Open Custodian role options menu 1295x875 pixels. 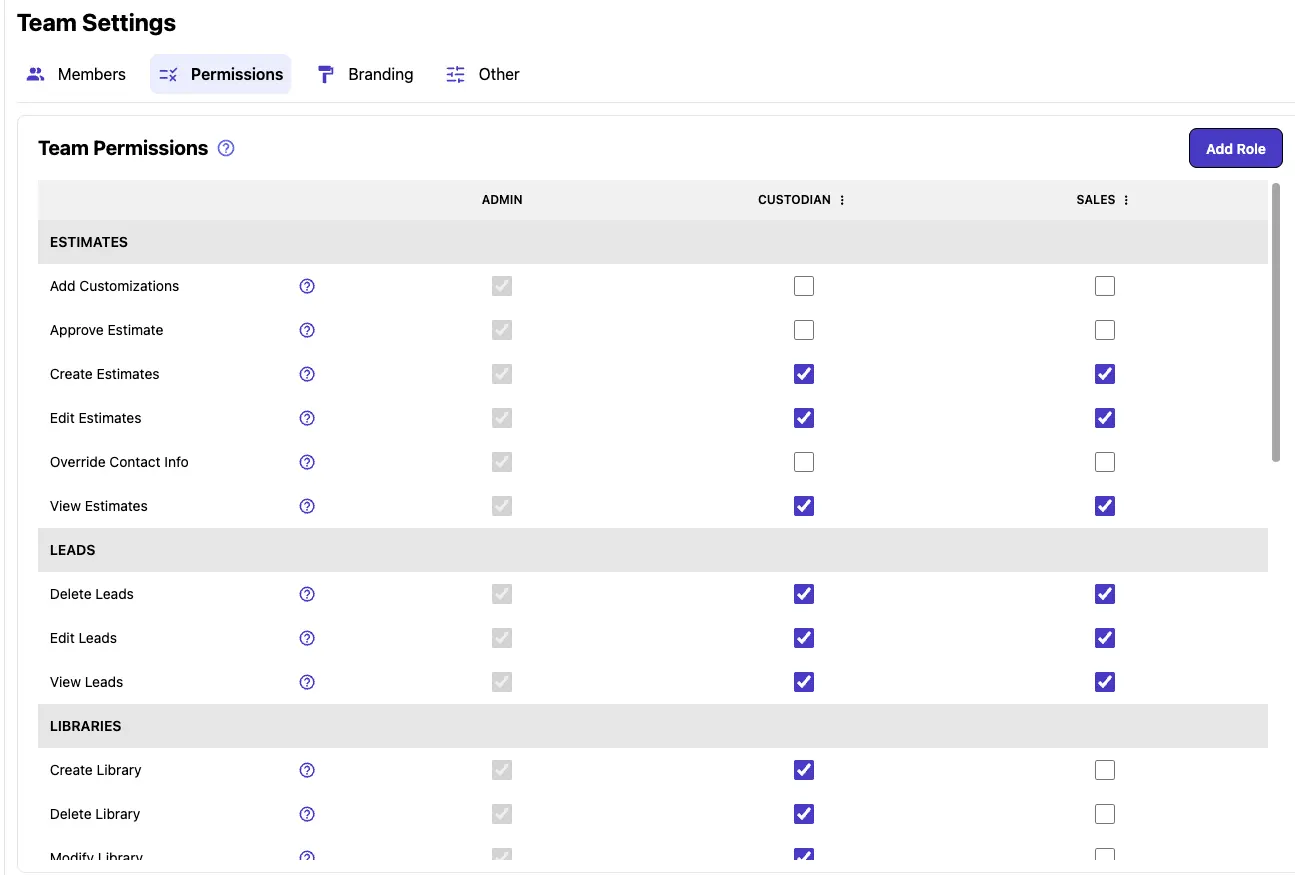[842, 200]
